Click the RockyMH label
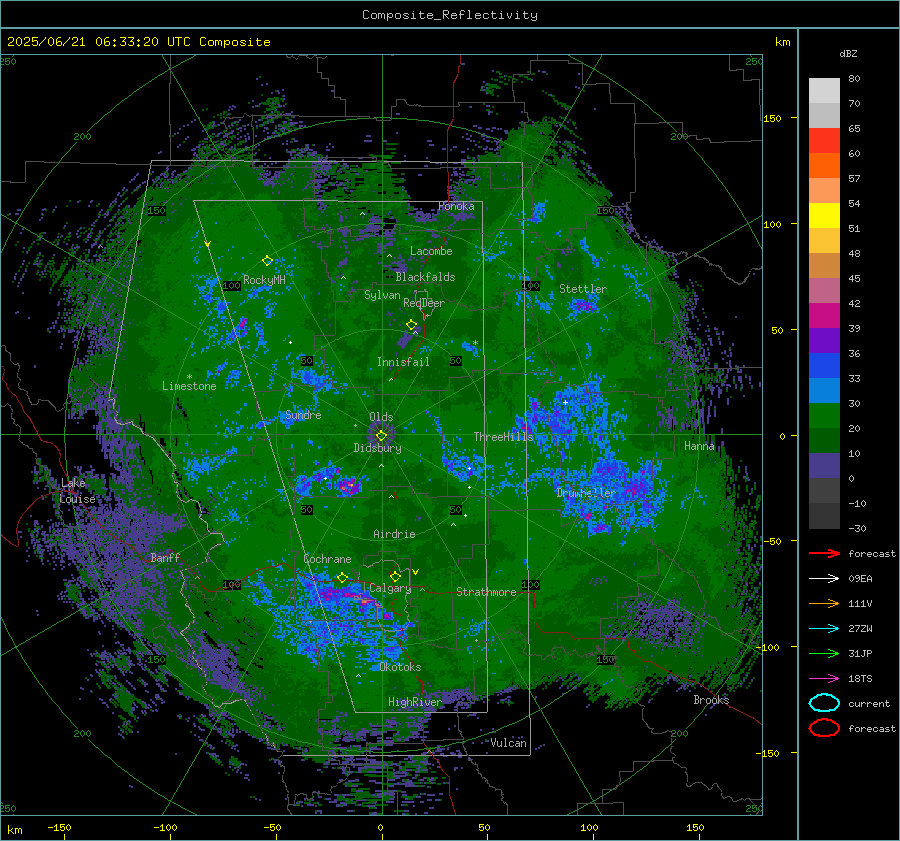The height and width of the screenshot is (841, 900). [264, 280]
